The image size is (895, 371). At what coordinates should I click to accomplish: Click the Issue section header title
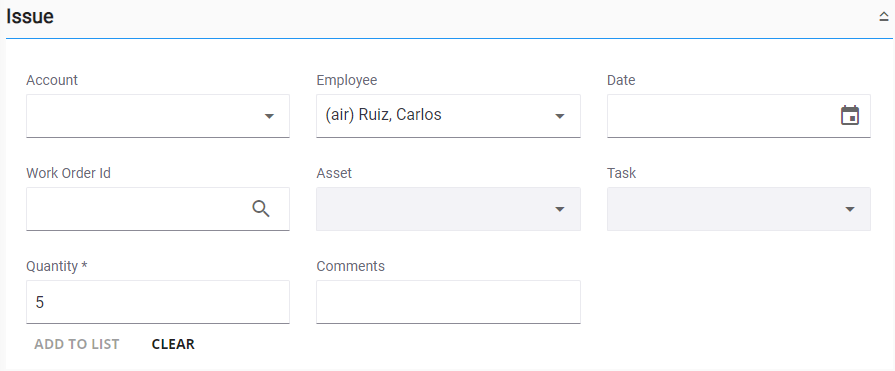(x=30, y=17)
